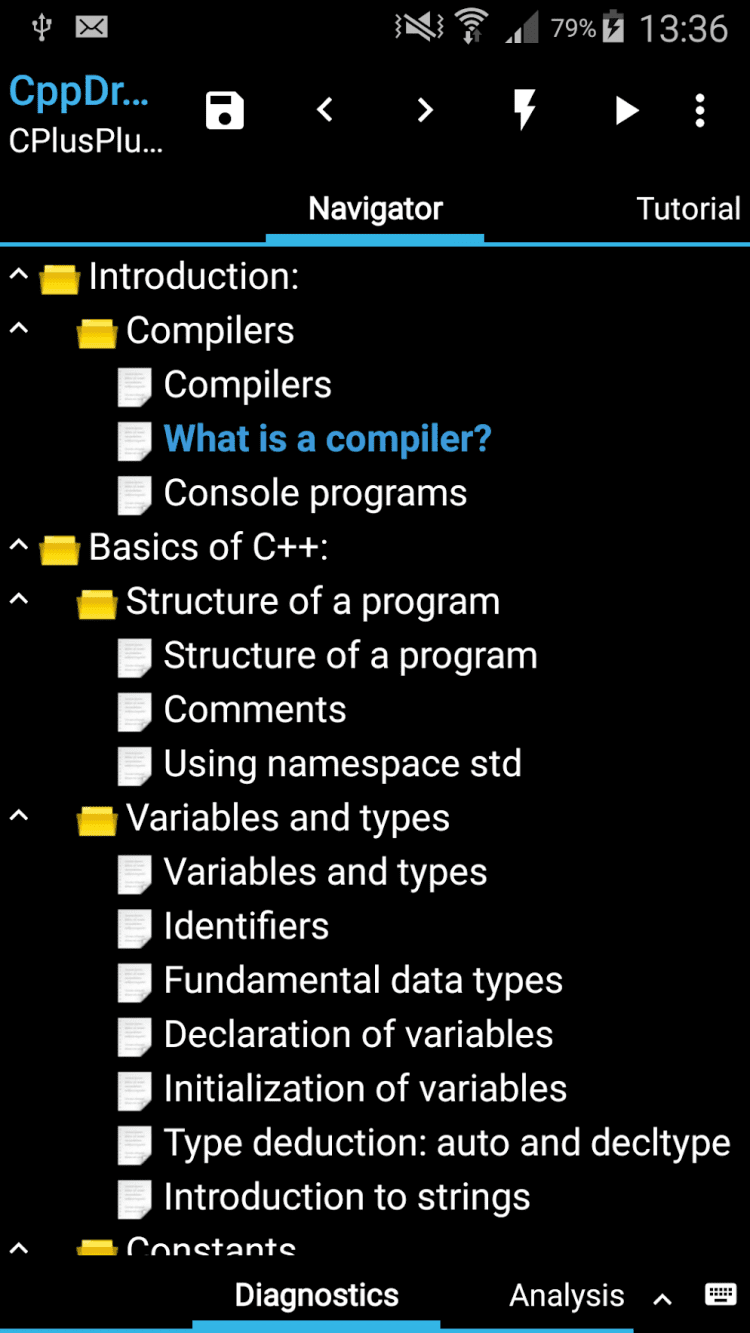Collapse the Basics of C++ section
This screenshot has height=1333, width=750.
click(x=18, y=545)
